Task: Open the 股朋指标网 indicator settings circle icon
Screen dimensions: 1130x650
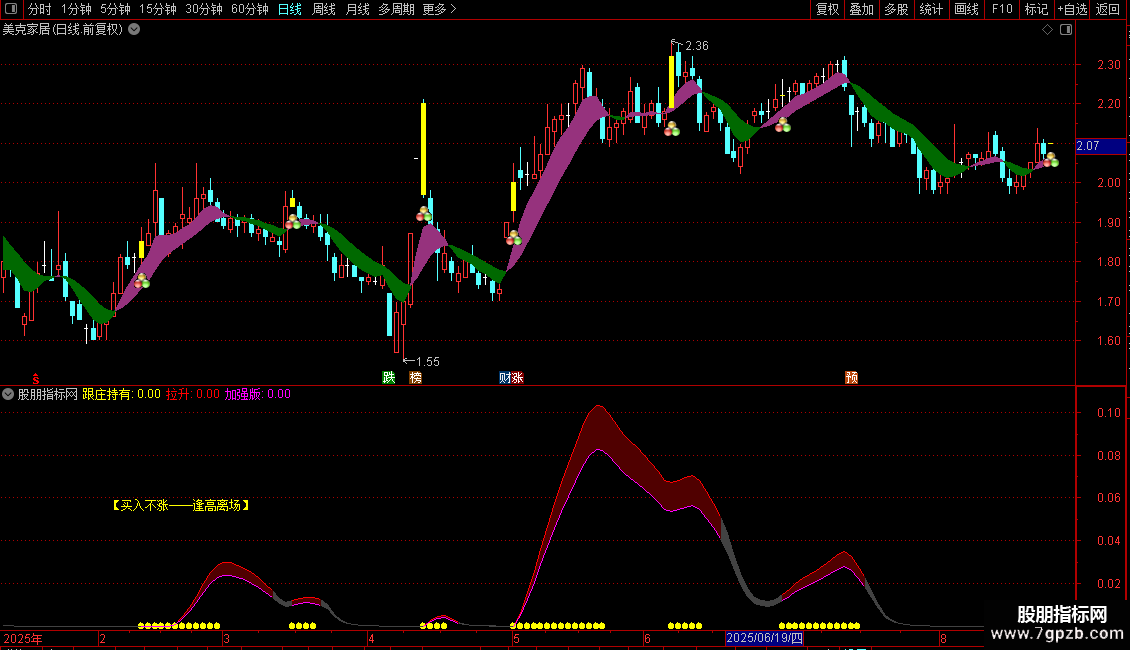Action: [x=8, y=394]
